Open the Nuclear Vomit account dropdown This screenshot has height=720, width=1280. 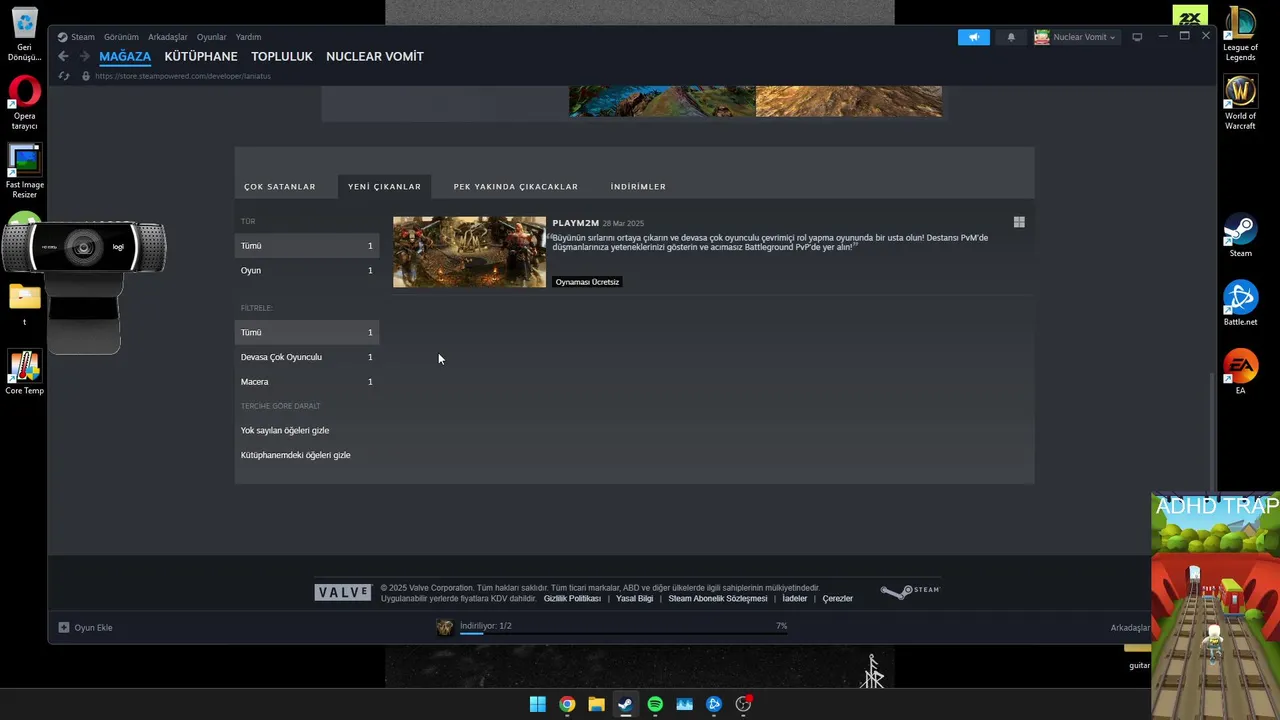pyautogui.click(x=1076, y=37)
